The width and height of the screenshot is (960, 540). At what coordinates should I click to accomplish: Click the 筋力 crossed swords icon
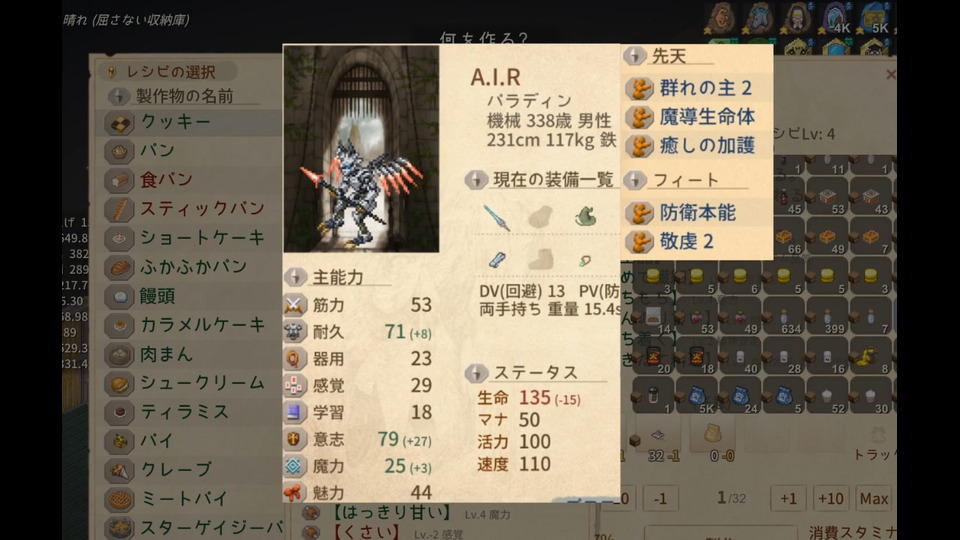[294, 305]
